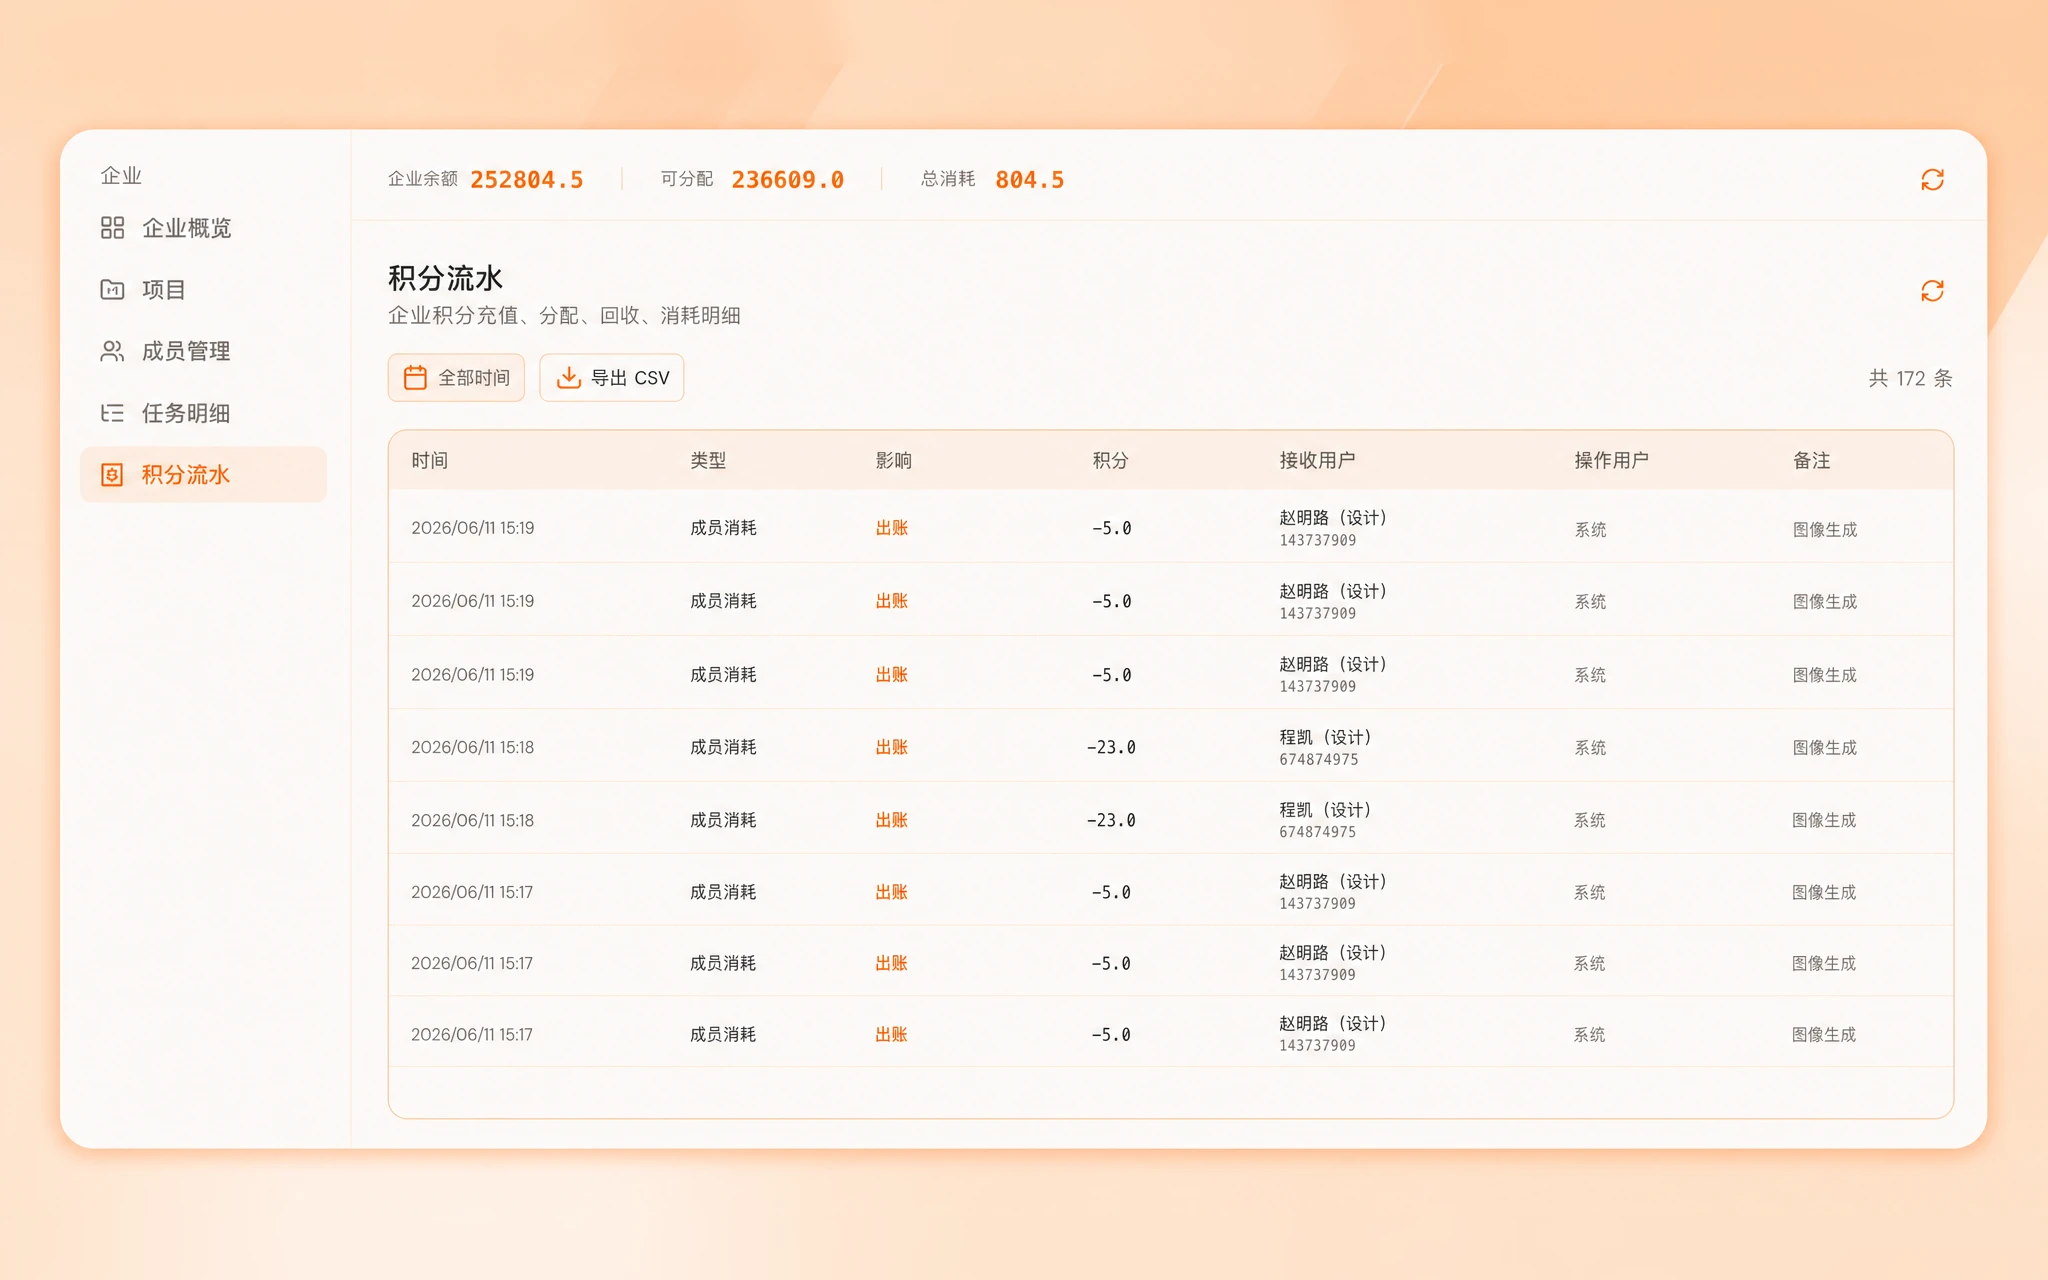2048x1280 pixels.
Task: Click the calendar icon in 全部时间 filter
Action: coord(415,377)
